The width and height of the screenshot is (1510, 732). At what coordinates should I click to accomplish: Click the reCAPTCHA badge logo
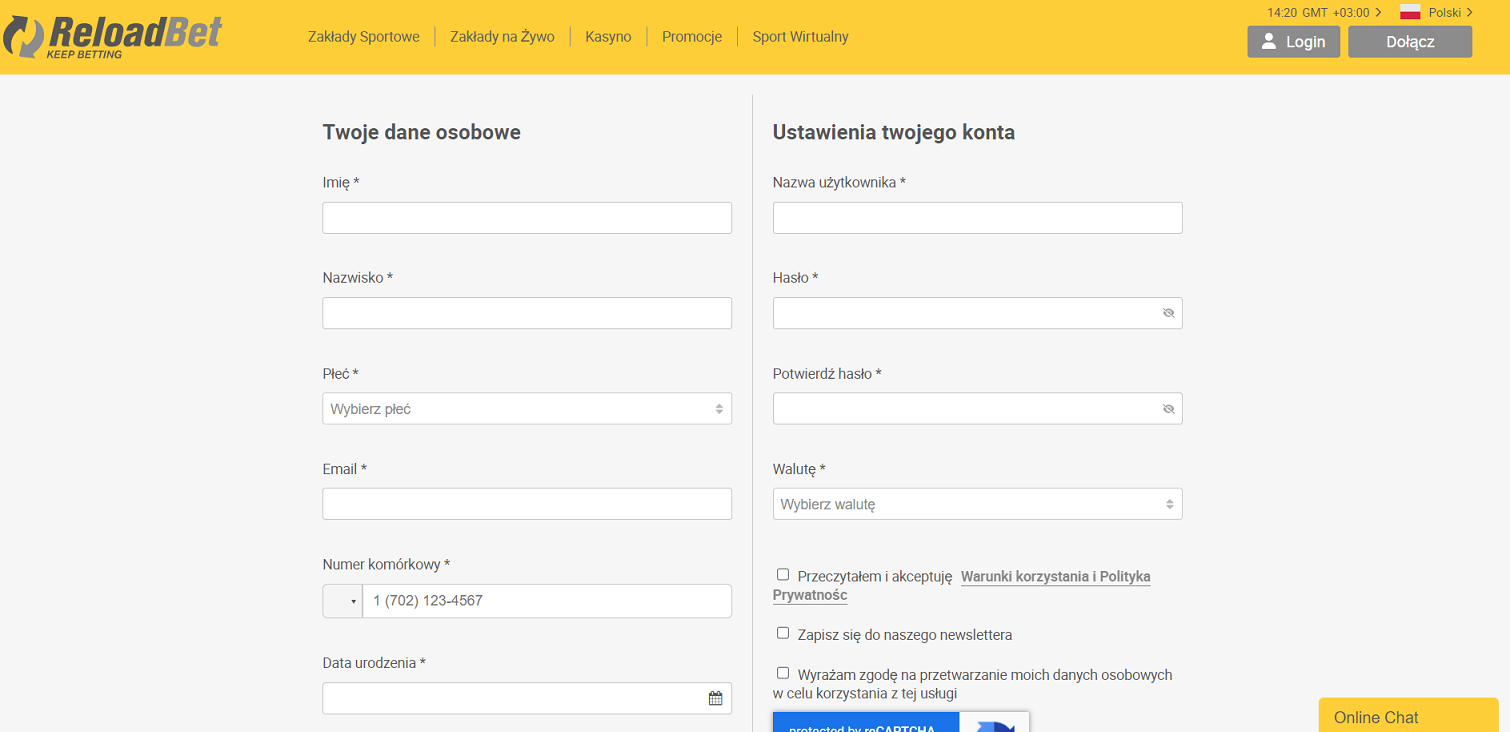[x=993, y=723]
